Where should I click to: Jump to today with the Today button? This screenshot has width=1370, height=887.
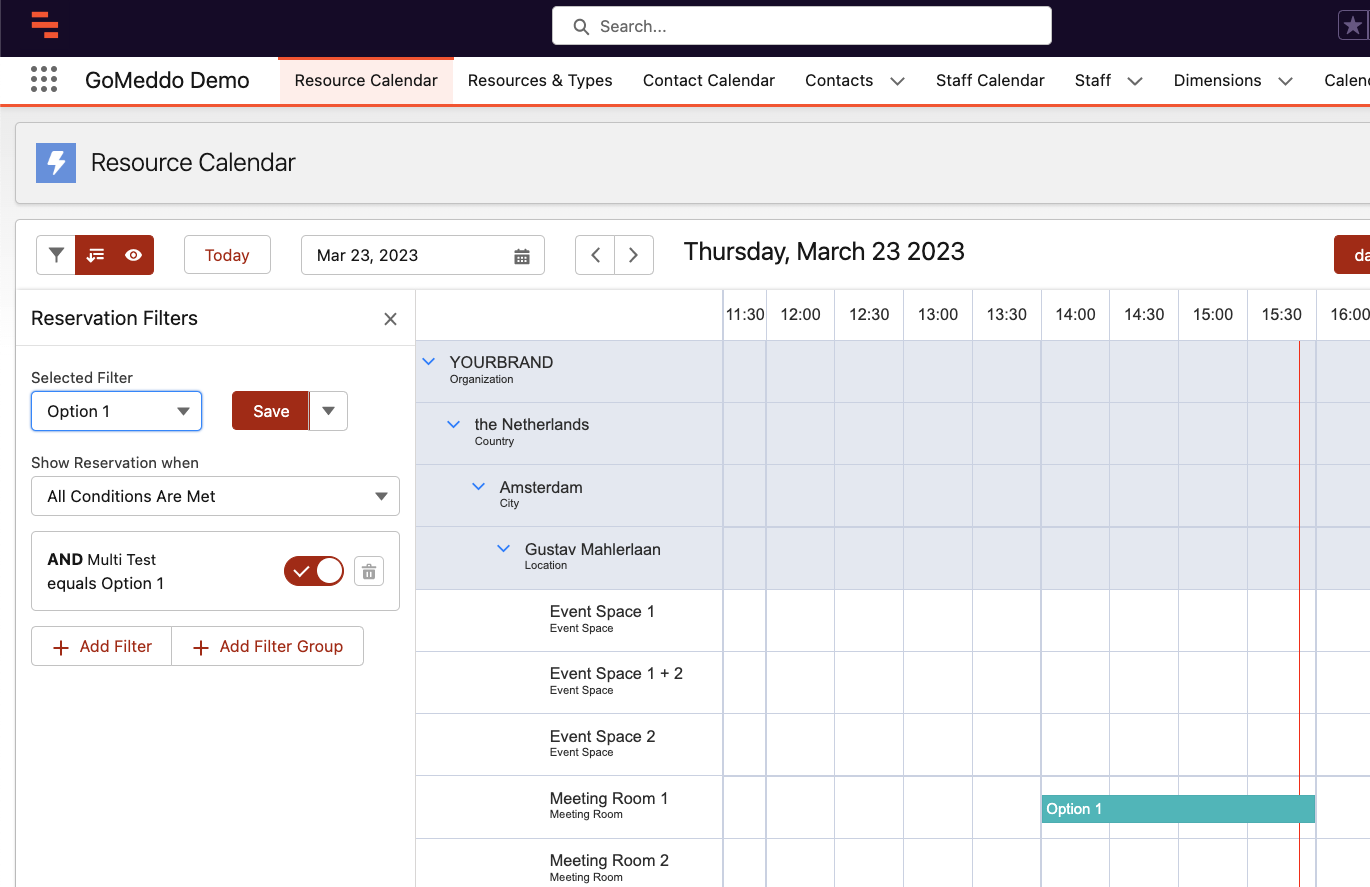[227, 255]
